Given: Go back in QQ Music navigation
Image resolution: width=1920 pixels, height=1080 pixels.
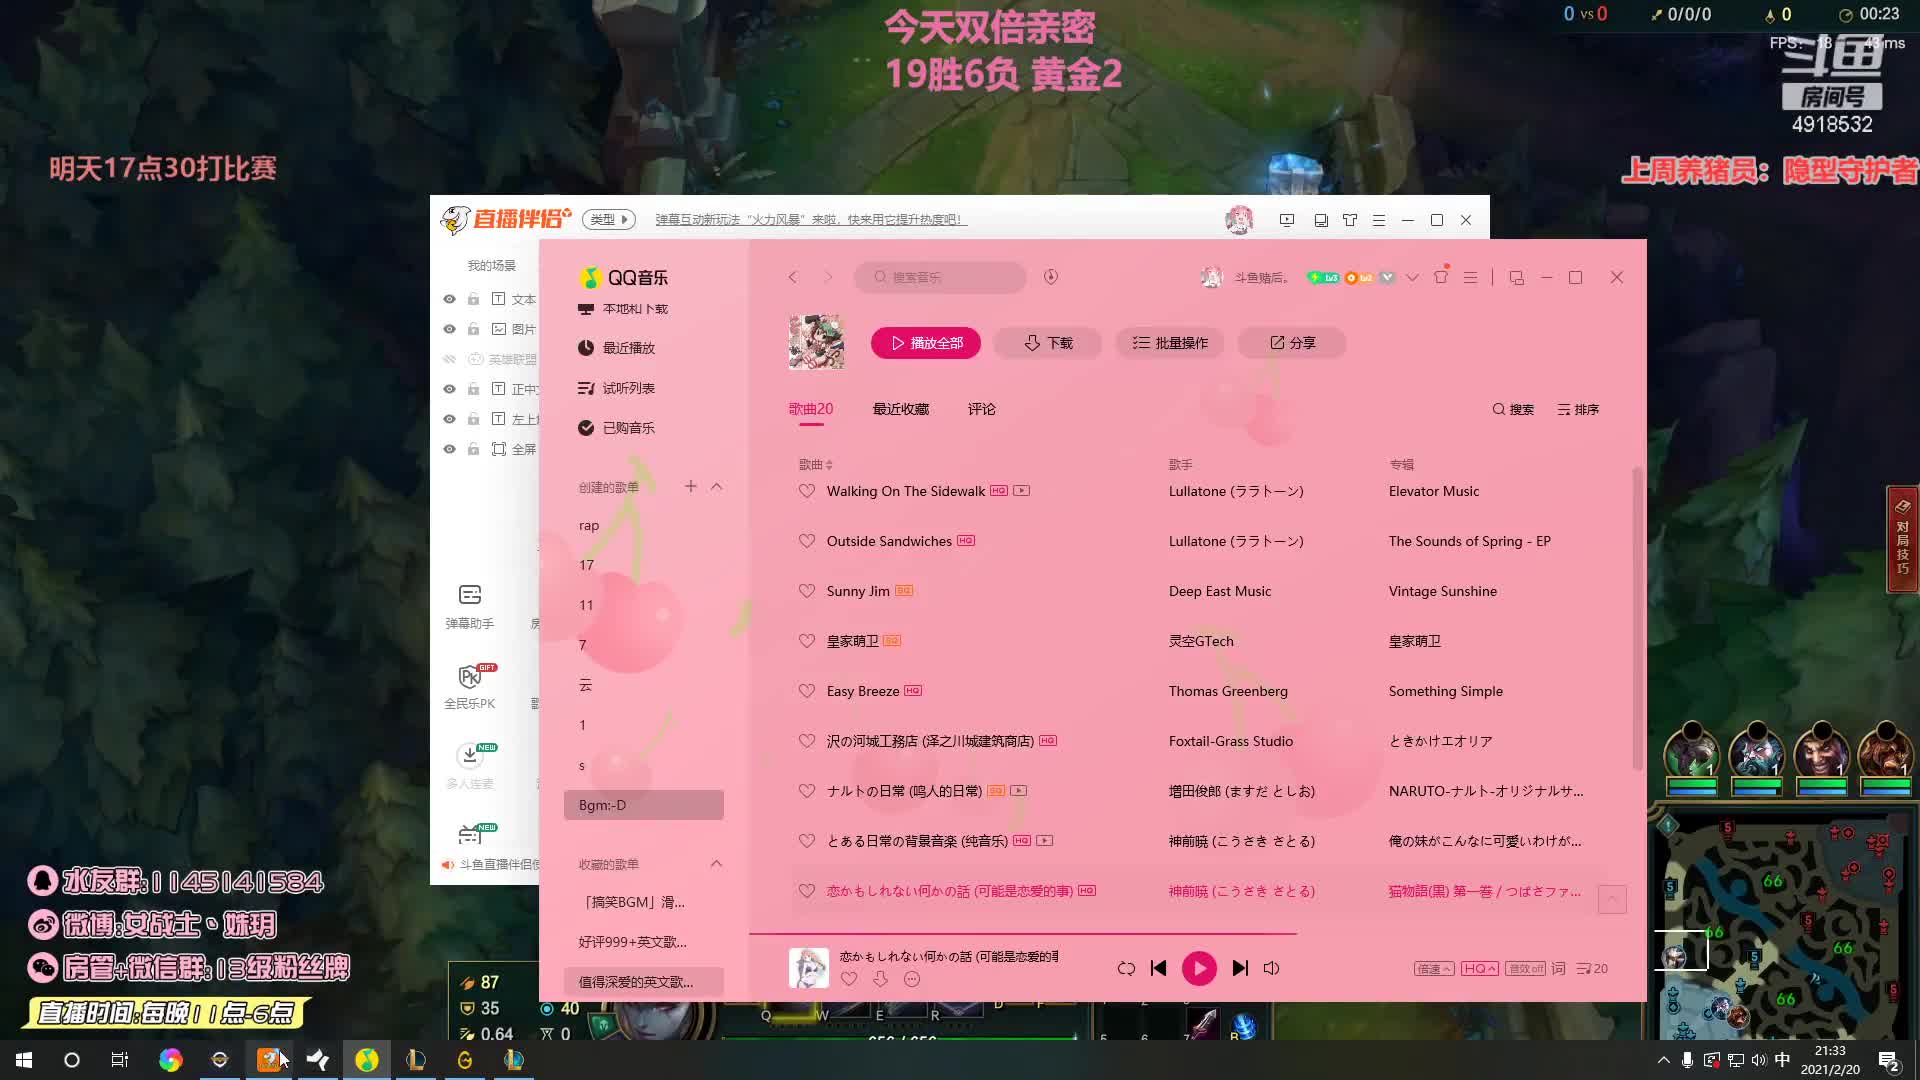Looking at the screenshot, I should click(x=792, y=277).
